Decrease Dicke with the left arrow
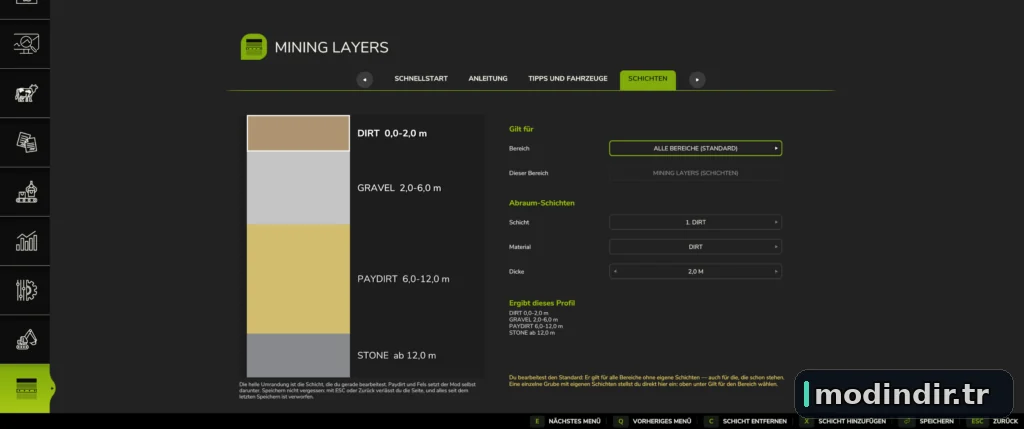The image size is (1024, 429). coord(615,271)
